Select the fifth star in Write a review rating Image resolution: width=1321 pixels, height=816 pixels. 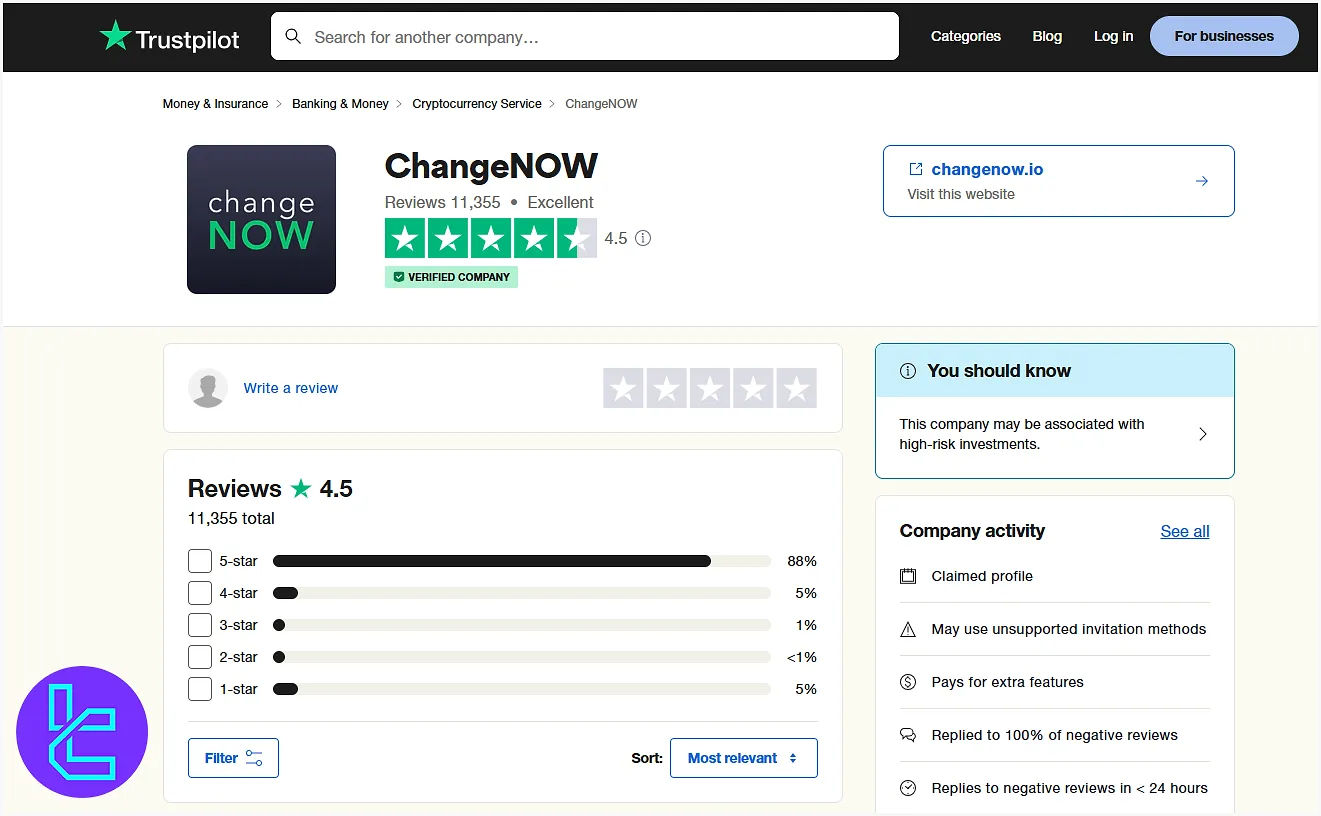797,388
